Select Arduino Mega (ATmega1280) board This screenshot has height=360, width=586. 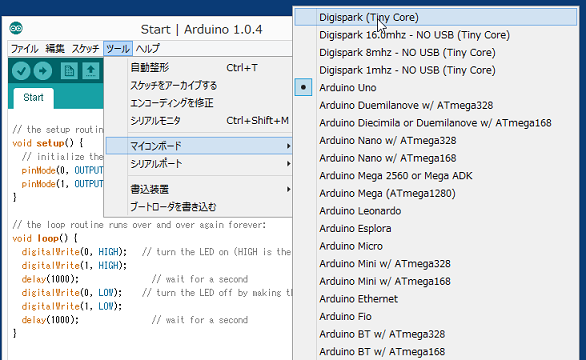435,193
